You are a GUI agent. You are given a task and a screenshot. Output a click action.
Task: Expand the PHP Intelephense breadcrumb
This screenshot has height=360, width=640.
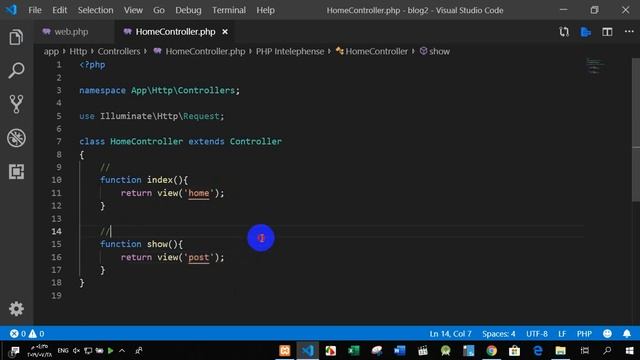[290, 51]
